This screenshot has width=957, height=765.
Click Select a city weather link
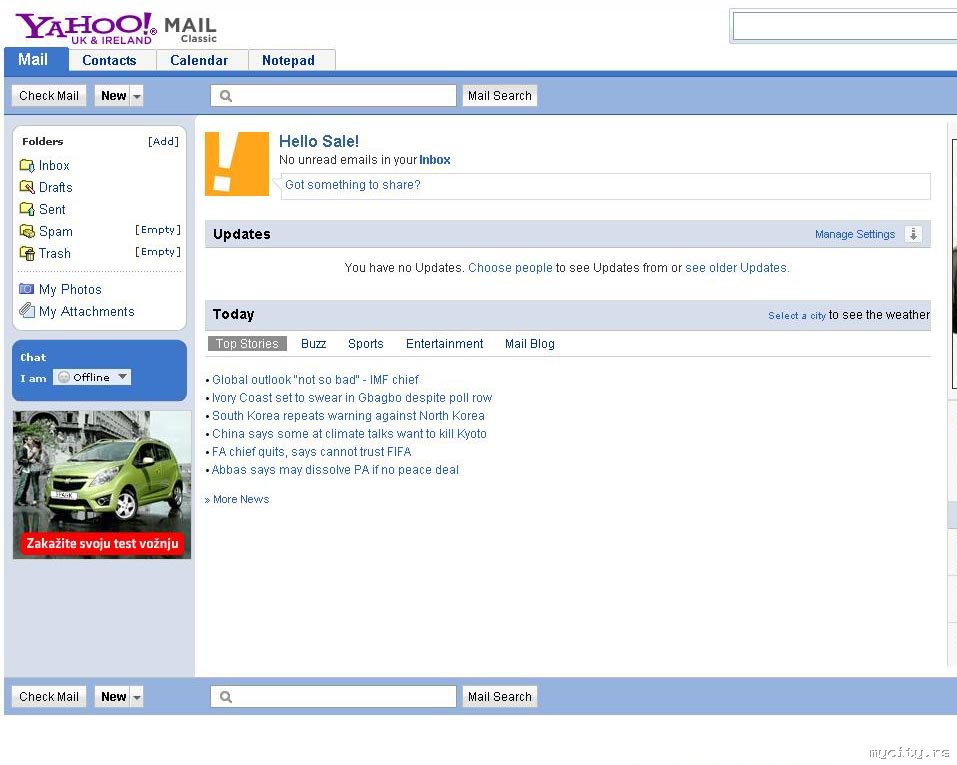796,316
